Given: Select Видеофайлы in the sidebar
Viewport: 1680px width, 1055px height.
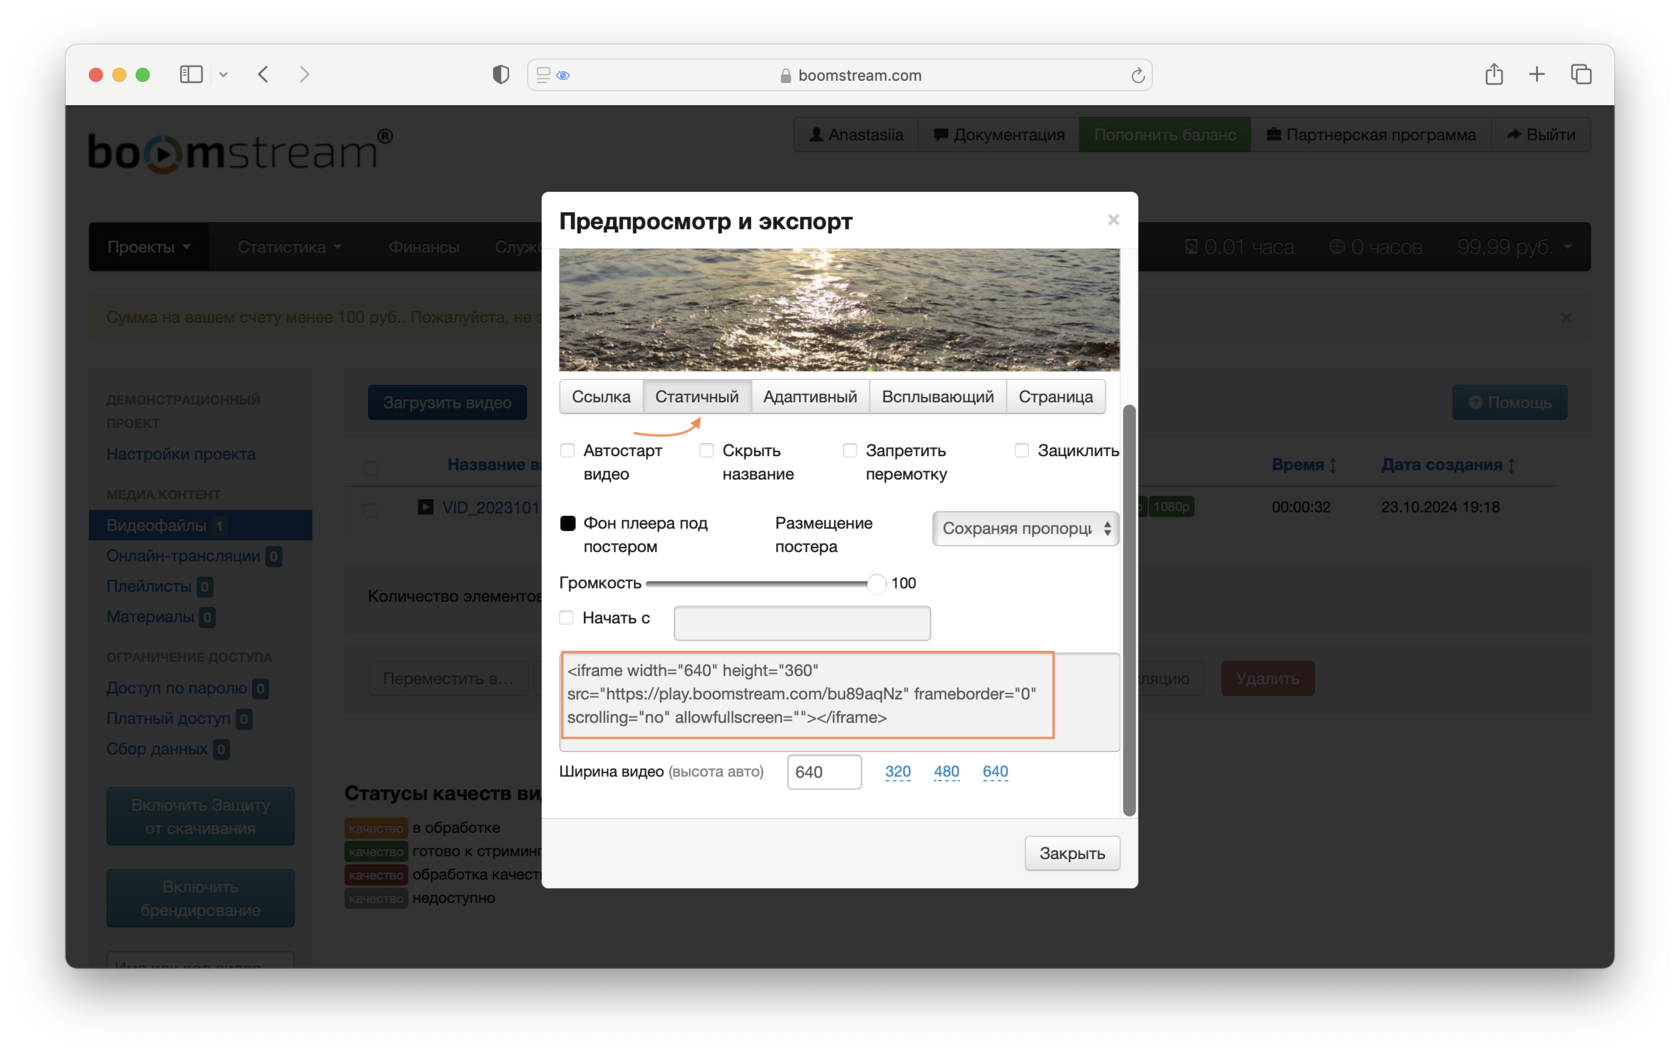Looking at the screenshot, I should coord(200,525).
